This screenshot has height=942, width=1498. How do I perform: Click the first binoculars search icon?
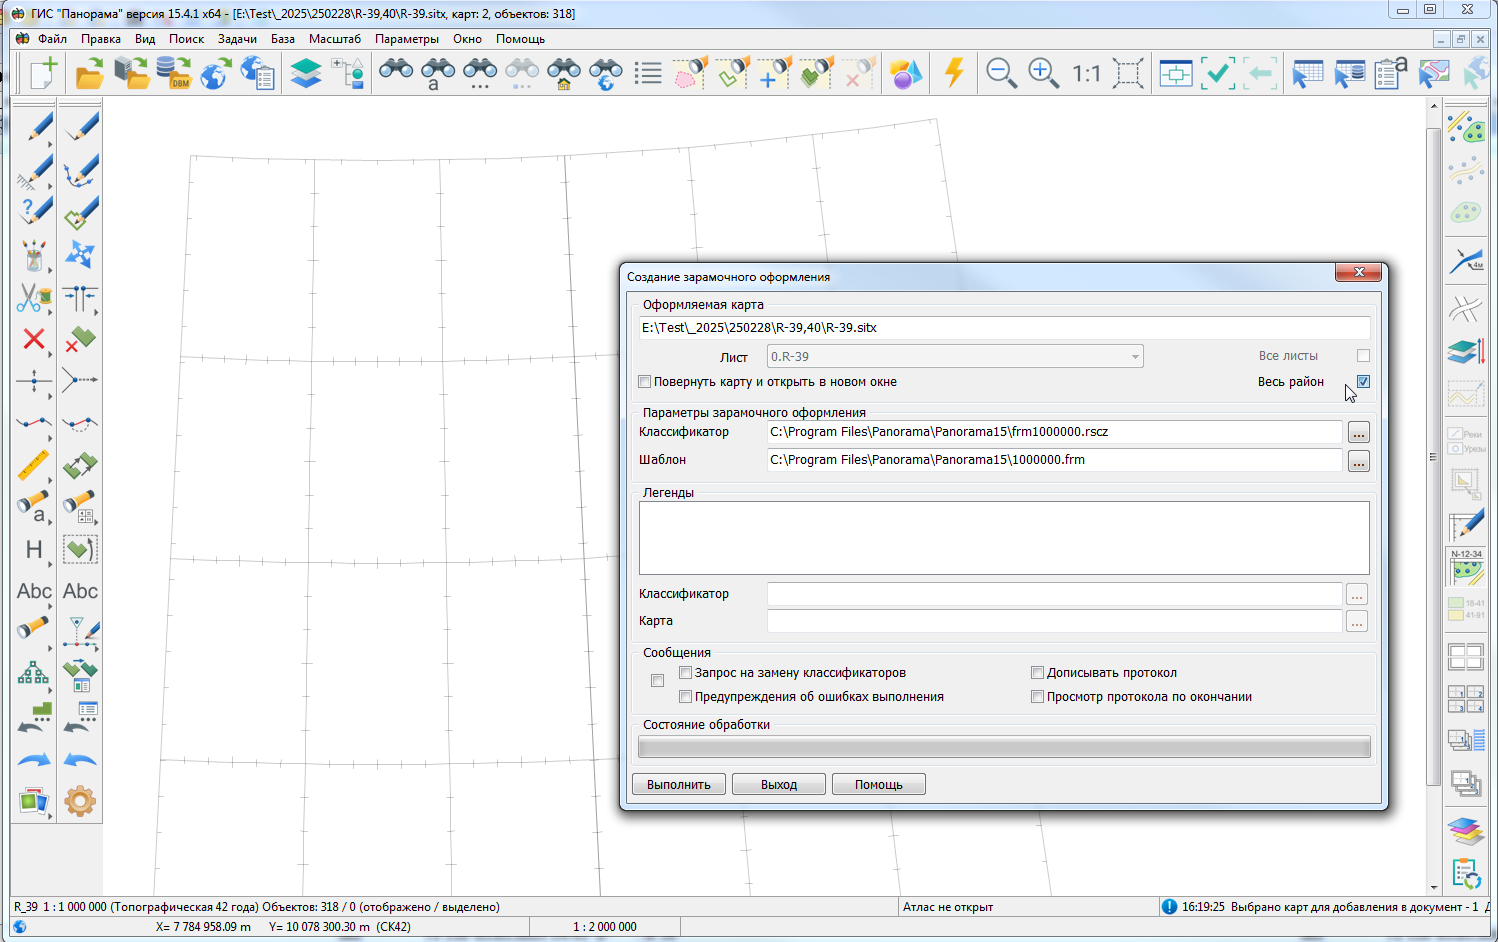pos(396,70)
